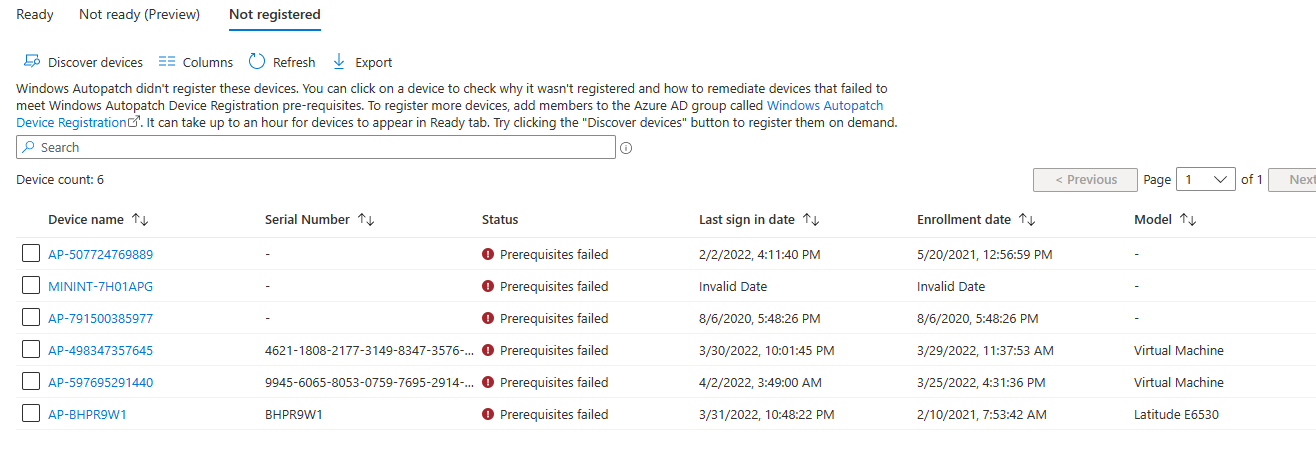Focus the Search input field

tap(316, 147)
